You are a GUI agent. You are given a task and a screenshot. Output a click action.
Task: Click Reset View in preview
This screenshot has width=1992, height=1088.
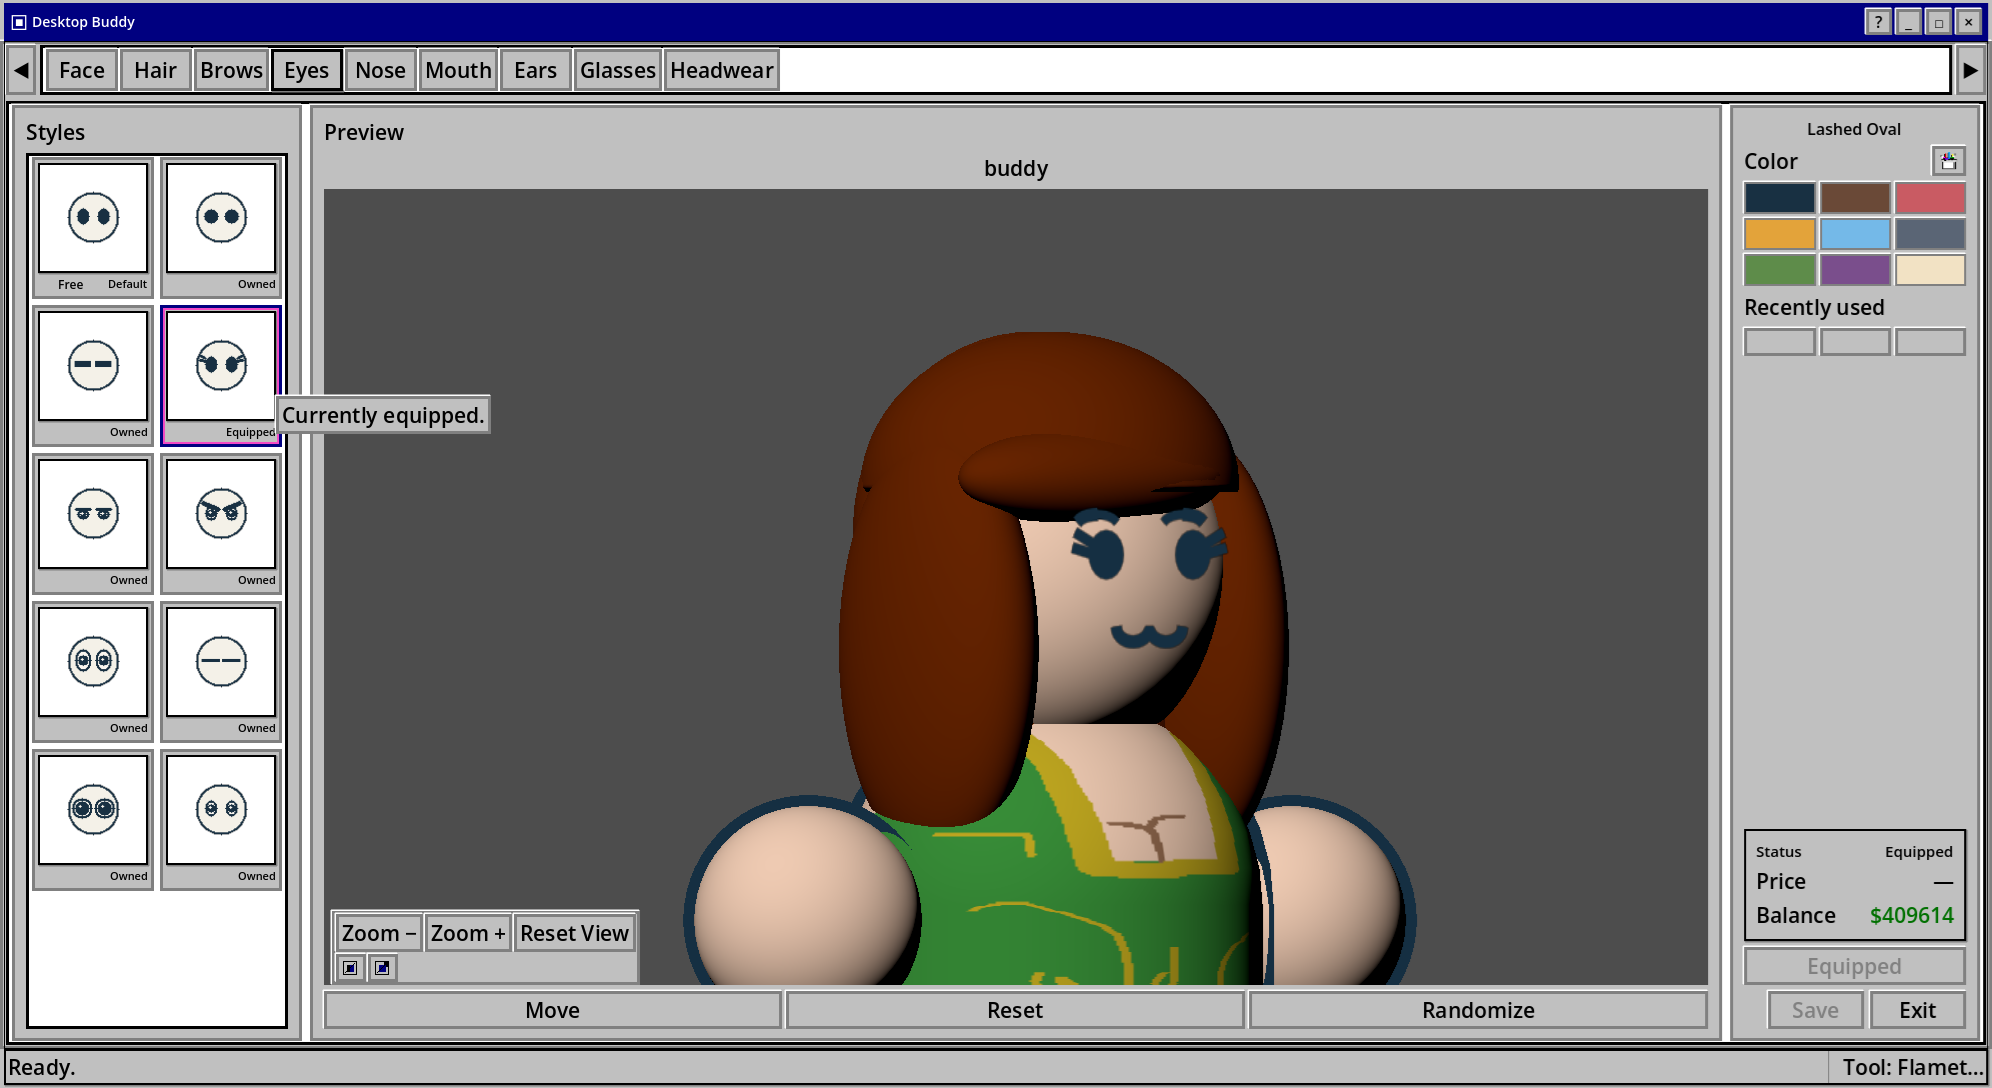click(574, 933)
